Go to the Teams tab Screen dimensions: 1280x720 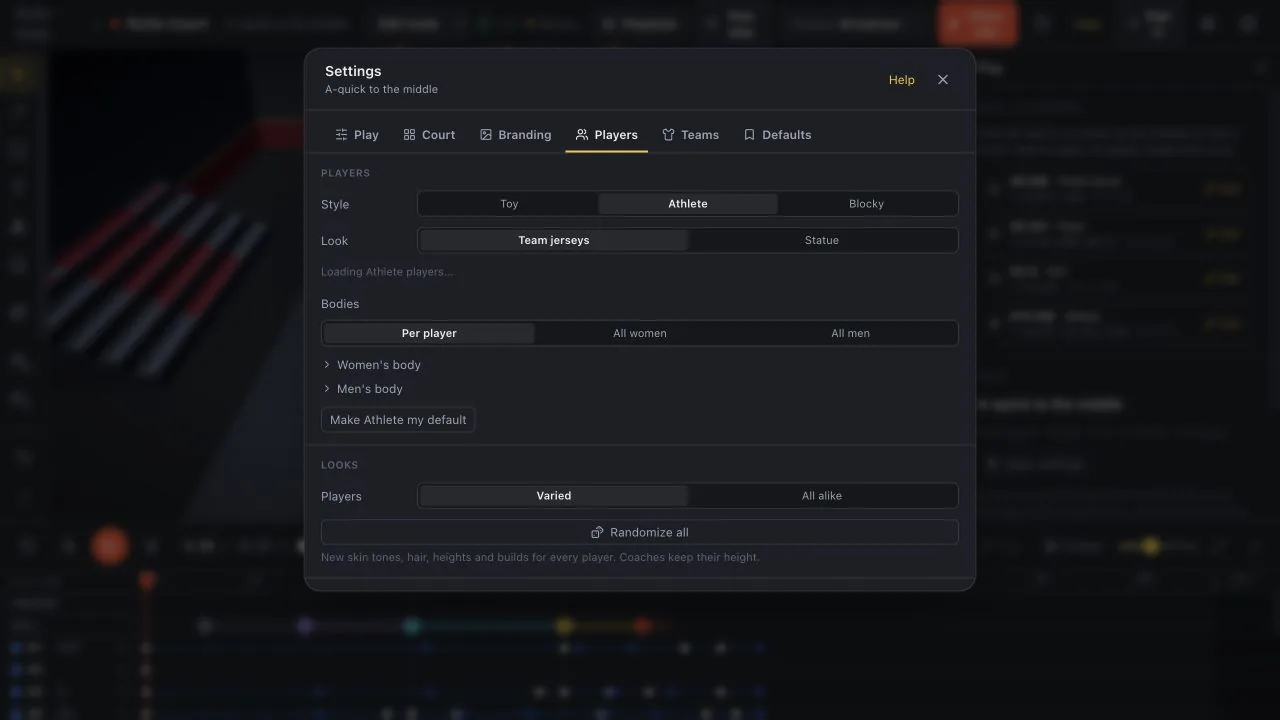tap(690, 135)
